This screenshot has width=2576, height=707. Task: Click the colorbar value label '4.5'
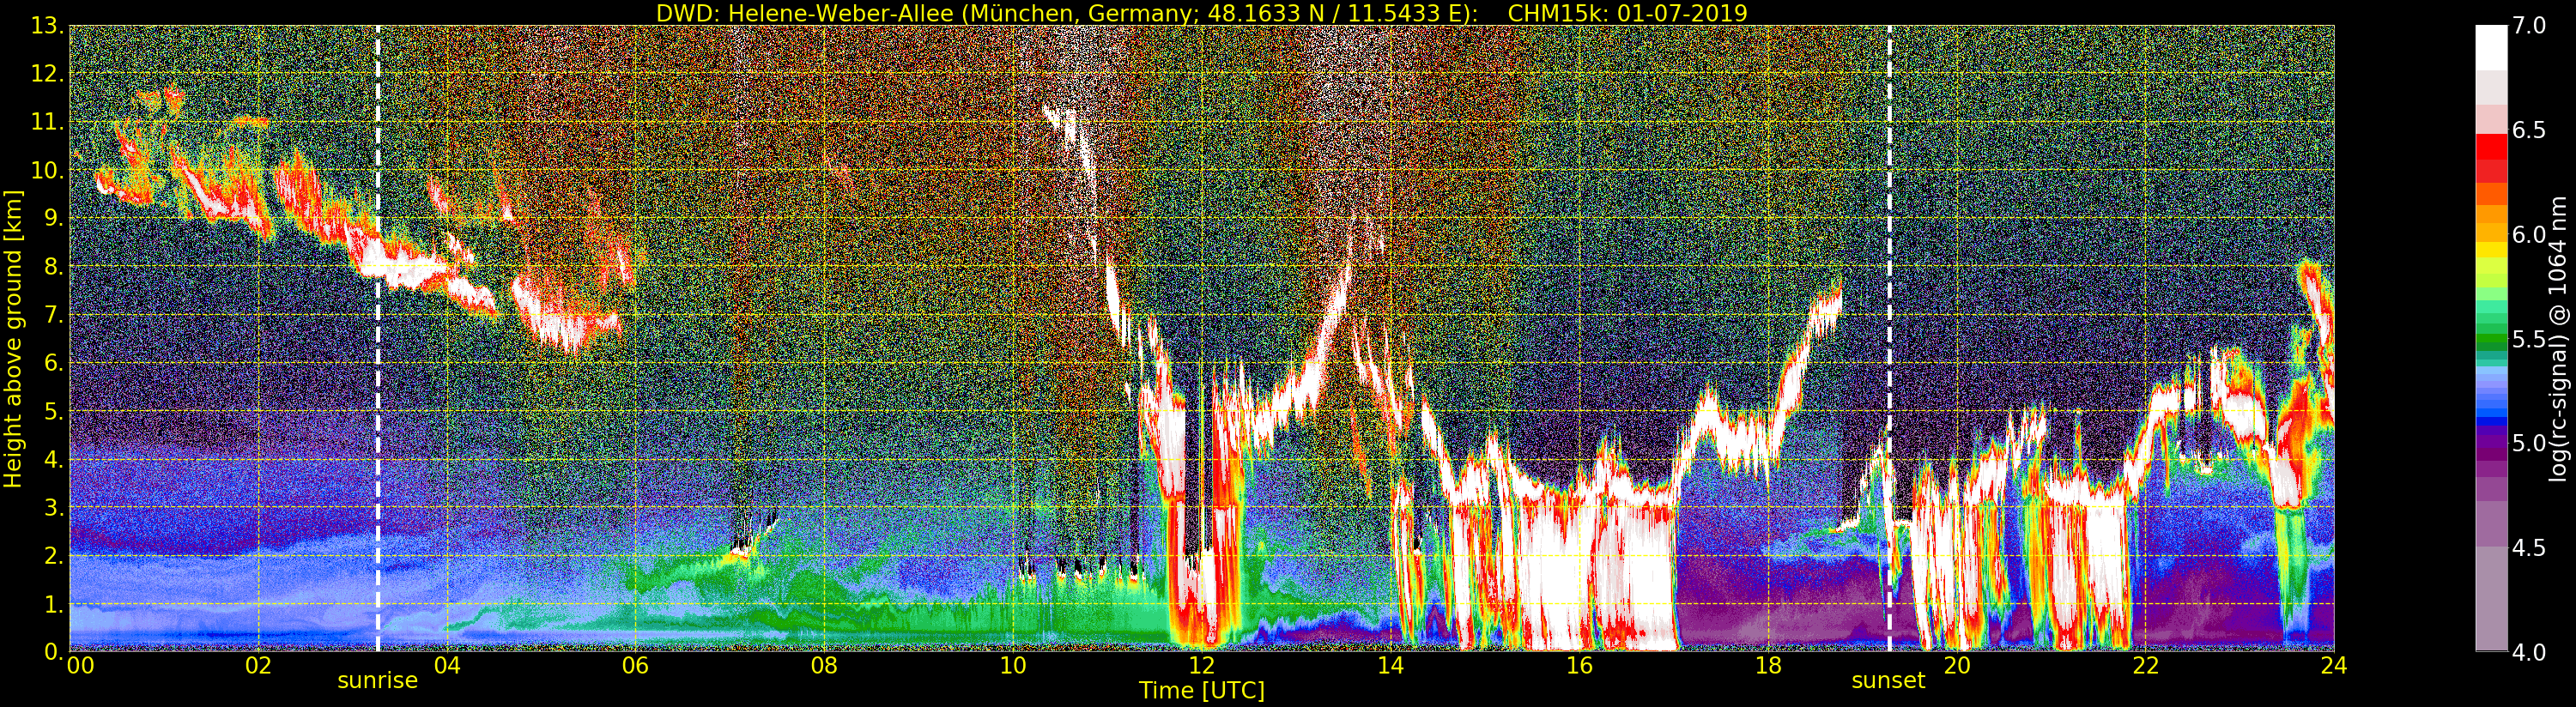pos(2530,547)
